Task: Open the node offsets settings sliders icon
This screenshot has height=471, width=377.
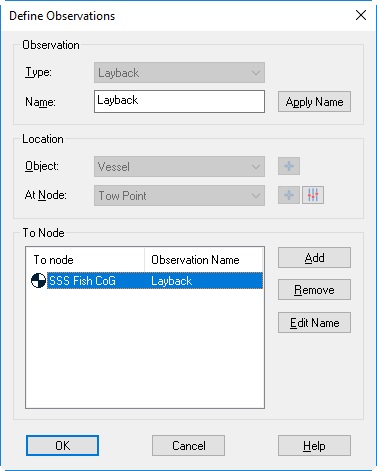Action: [313, 195]
